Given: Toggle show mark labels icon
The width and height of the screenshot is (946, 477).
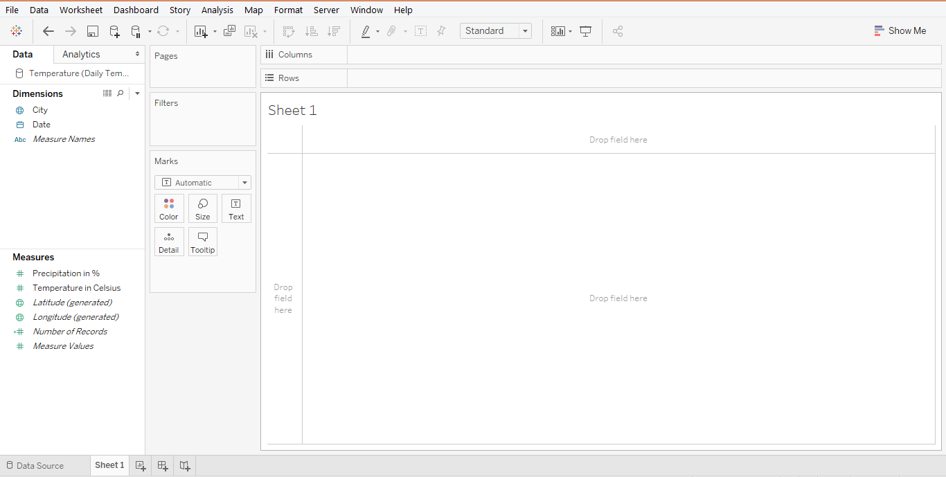Looking at the screenshot, I should (421, 31).
